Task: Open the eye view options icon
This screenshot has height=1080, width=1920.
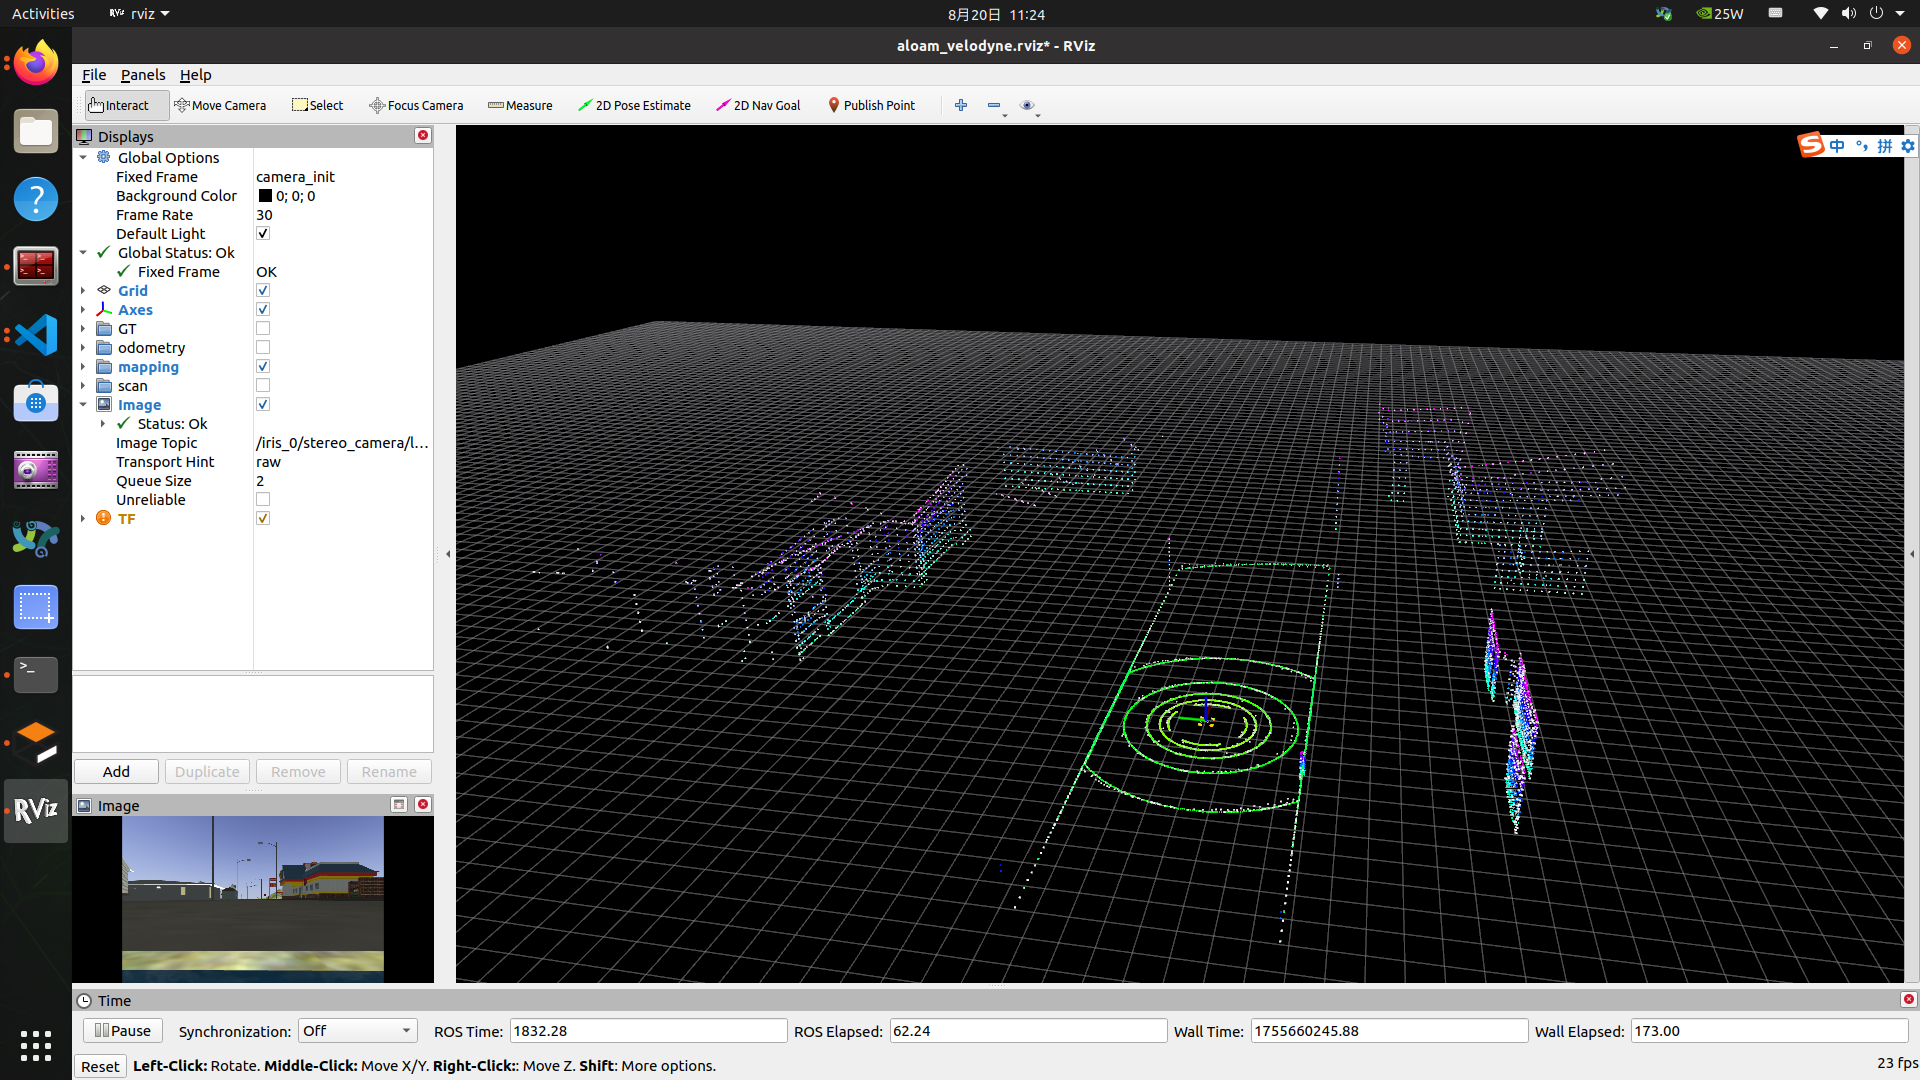Action: click(x=1027, y=105)
